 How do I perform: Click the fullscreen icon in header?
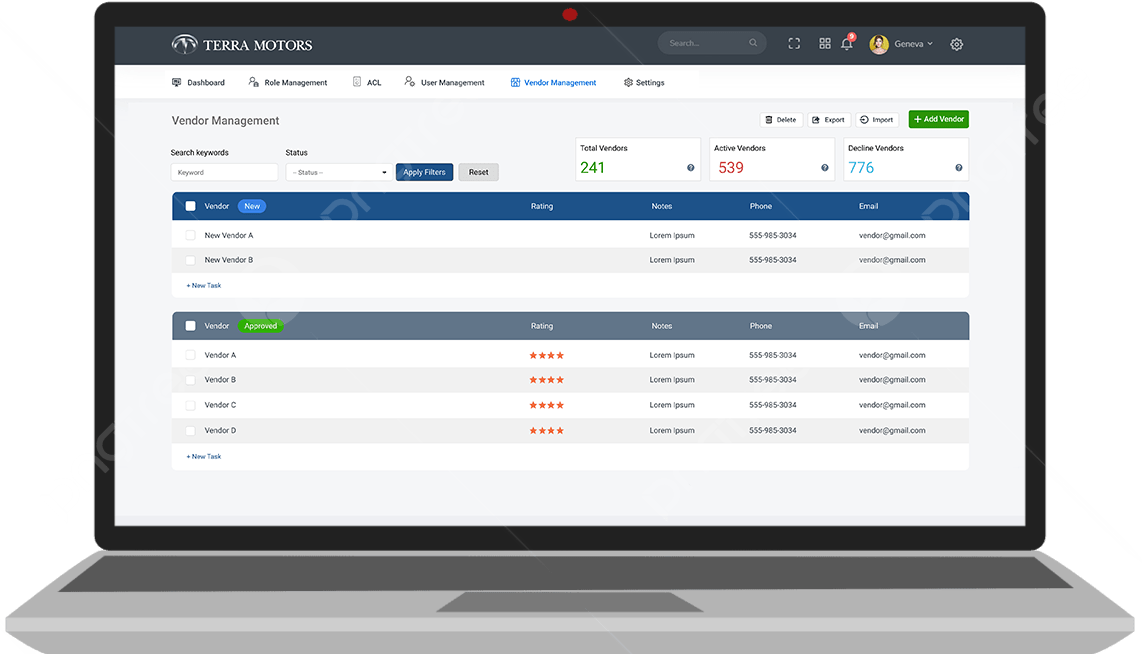[794, 44]
